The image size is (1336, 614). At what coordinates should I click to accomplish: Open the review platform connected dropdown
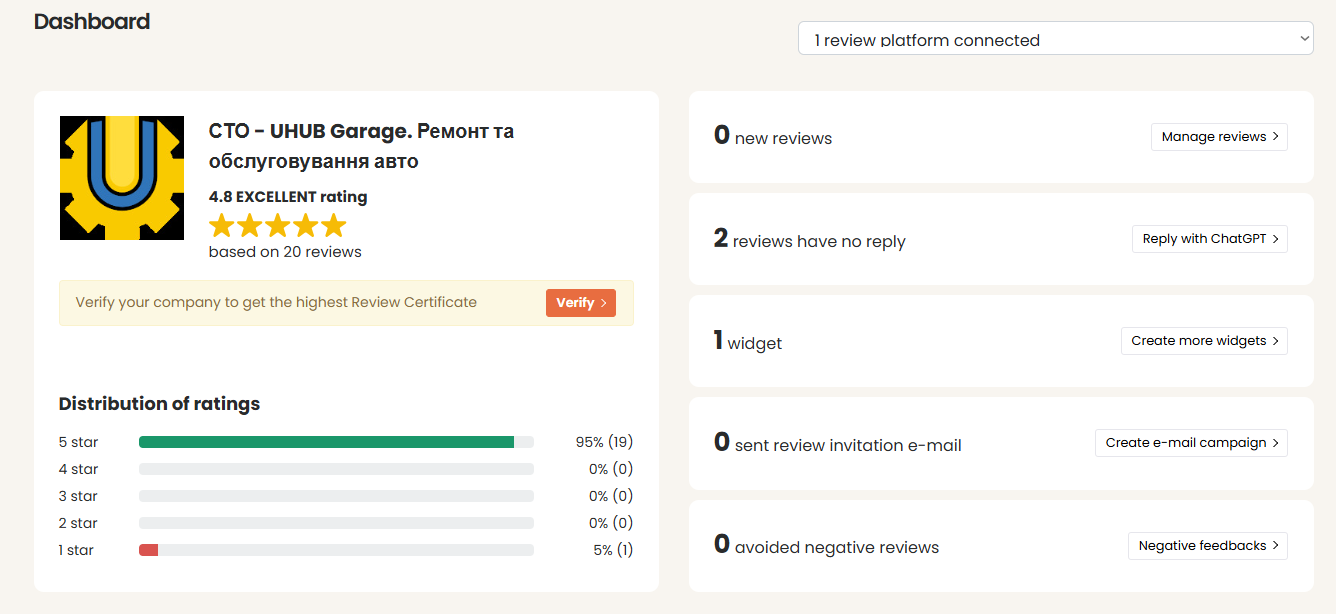click(x=1055, y=40)
